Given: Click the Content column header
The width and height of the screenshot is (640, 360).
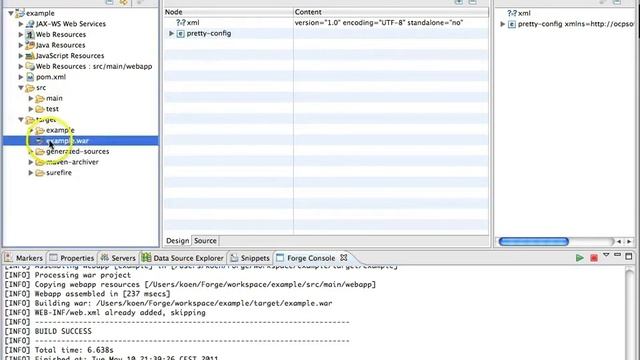Looking at the screenshot, I should coord(391,12).
